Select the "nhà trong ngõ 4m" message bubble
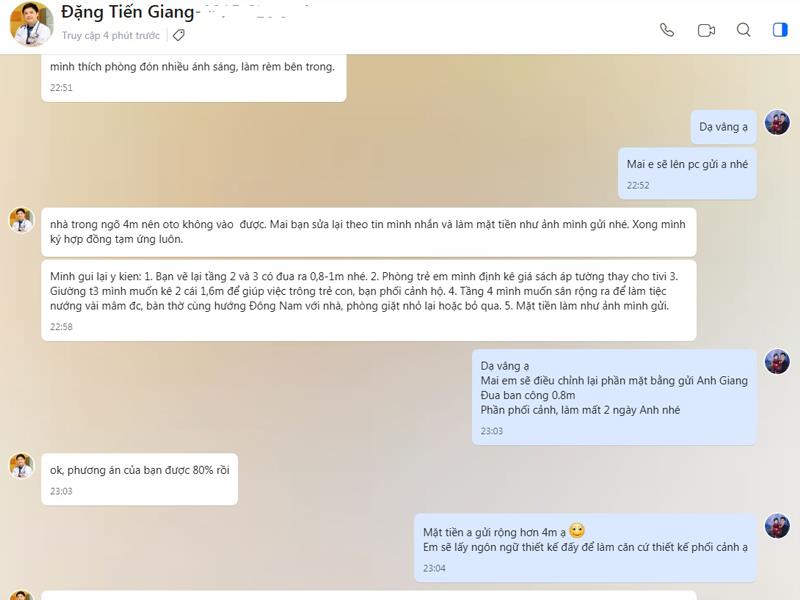Viewport: 800px width, 600px height. click(368, 232)
